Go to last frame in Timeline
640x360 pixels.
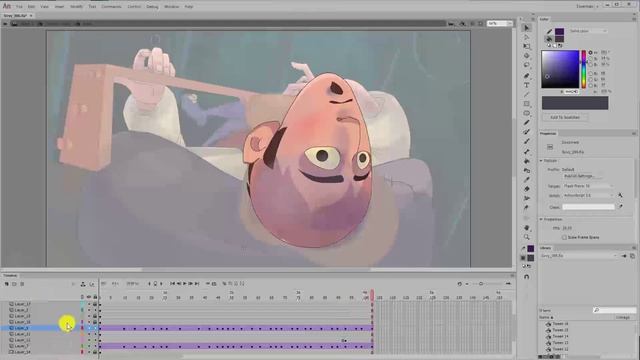[x=197, y=283]
